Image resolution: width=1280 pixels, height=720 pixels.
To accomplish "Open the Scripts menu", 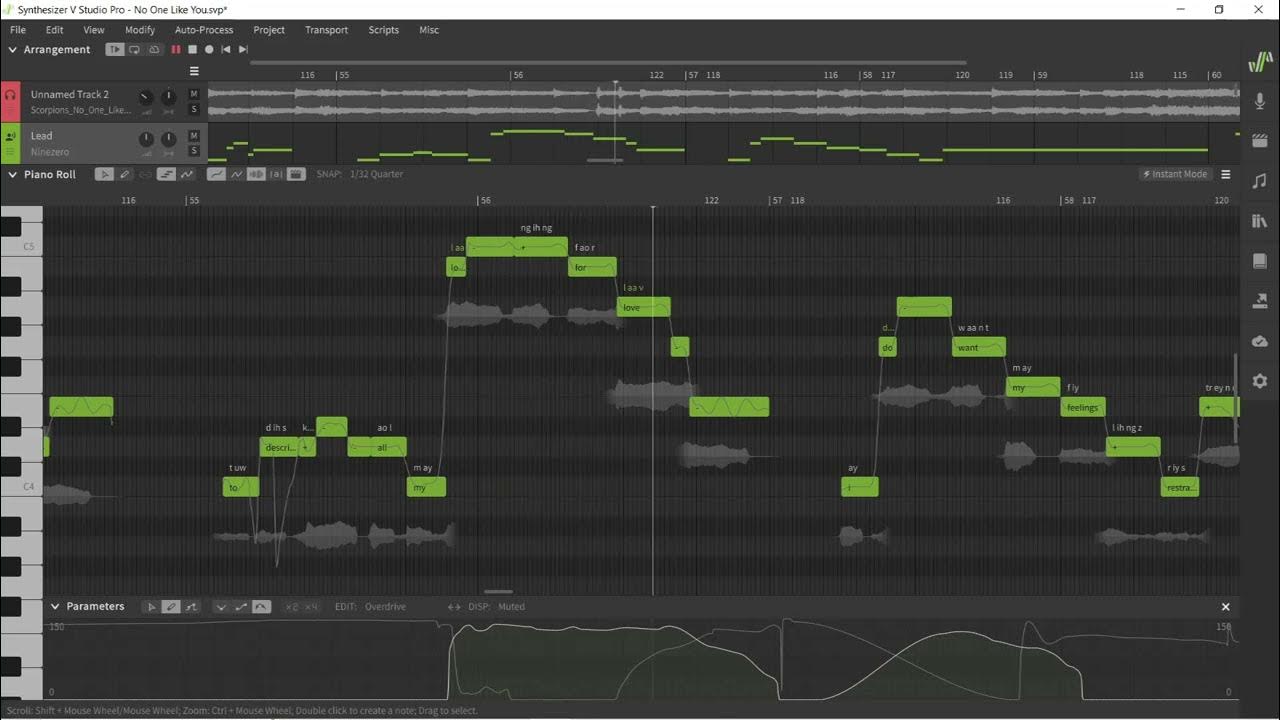I will tap(384, 30).
